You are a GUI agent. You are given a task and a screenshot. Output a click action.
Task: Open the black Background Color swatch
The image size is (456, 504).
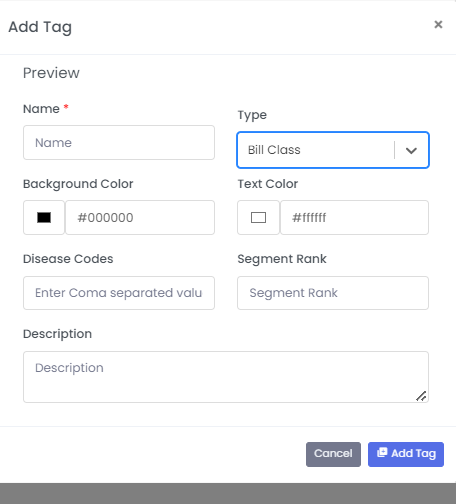44,218
